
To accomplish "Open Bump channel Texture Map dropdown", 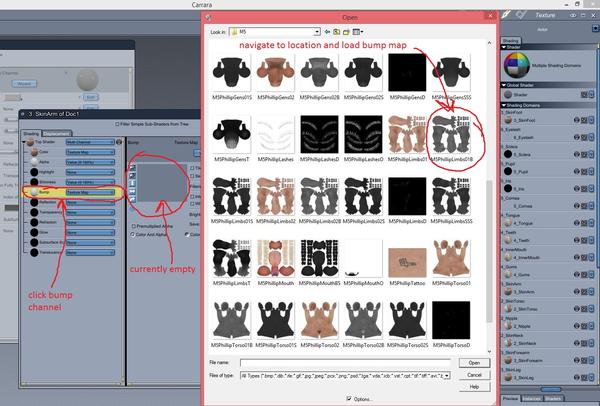I will tap(90, 192).
